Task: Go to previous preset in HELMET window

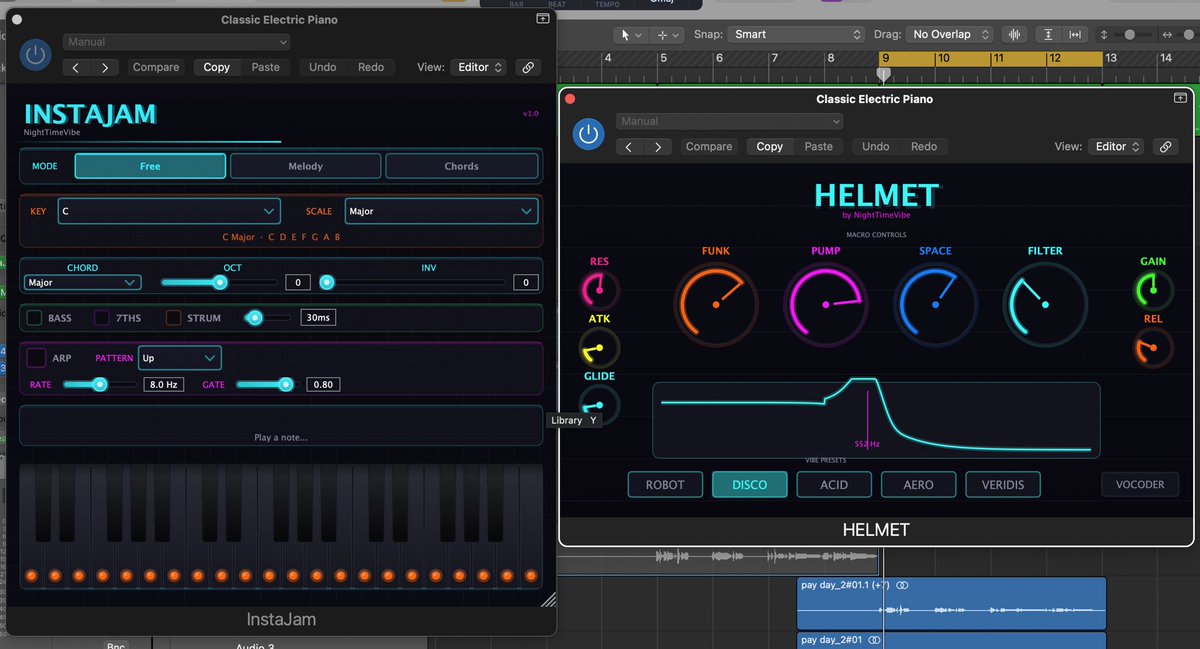Action: point(629,146)
